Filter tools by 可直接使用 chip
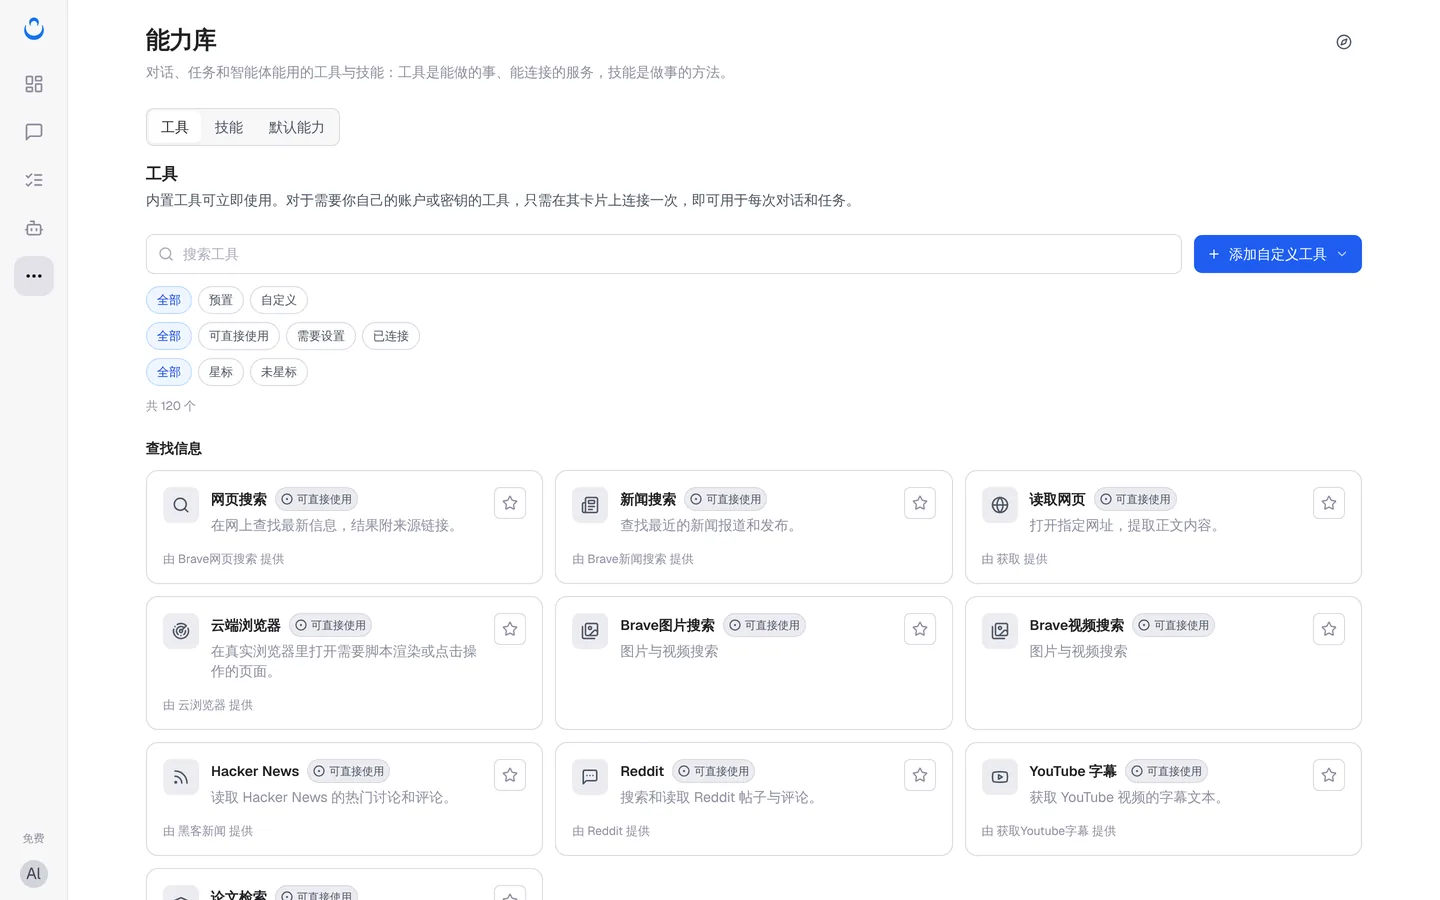 [x=239, y=336]
